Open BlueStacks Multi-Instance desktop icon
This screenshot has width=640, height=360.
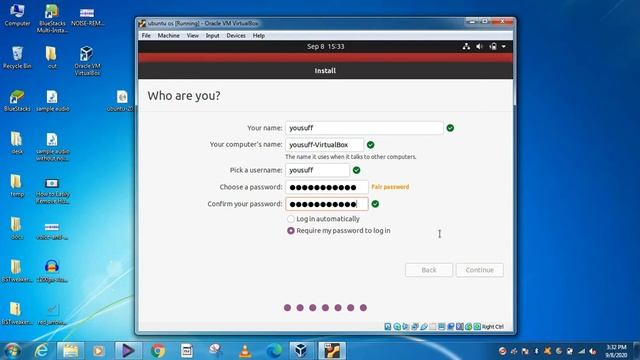52,18
